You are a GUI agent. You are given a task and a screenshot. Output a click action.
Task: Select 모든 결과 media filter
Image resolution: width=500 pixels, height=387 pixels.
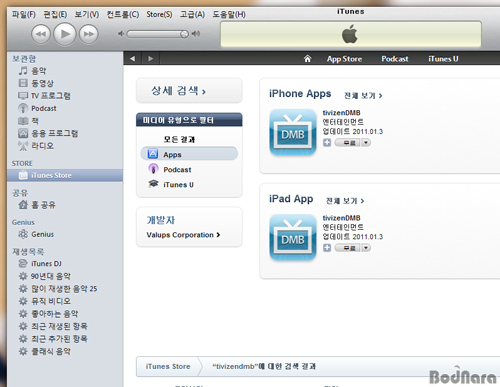point(179,139)
